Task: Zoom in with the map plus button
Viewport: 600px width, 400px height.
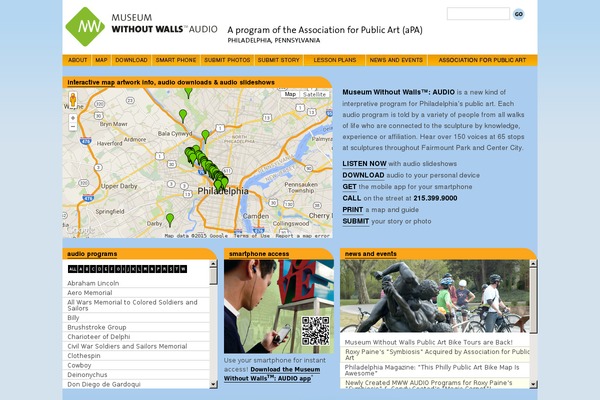Action: (x=73, y=118)
